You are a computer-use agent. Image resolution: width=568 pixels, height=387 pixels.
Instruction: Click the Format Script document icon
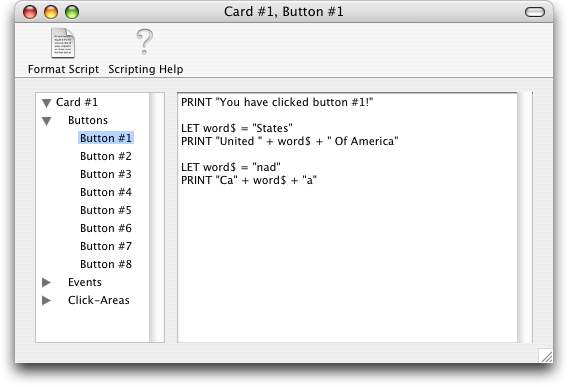[63, 43]
